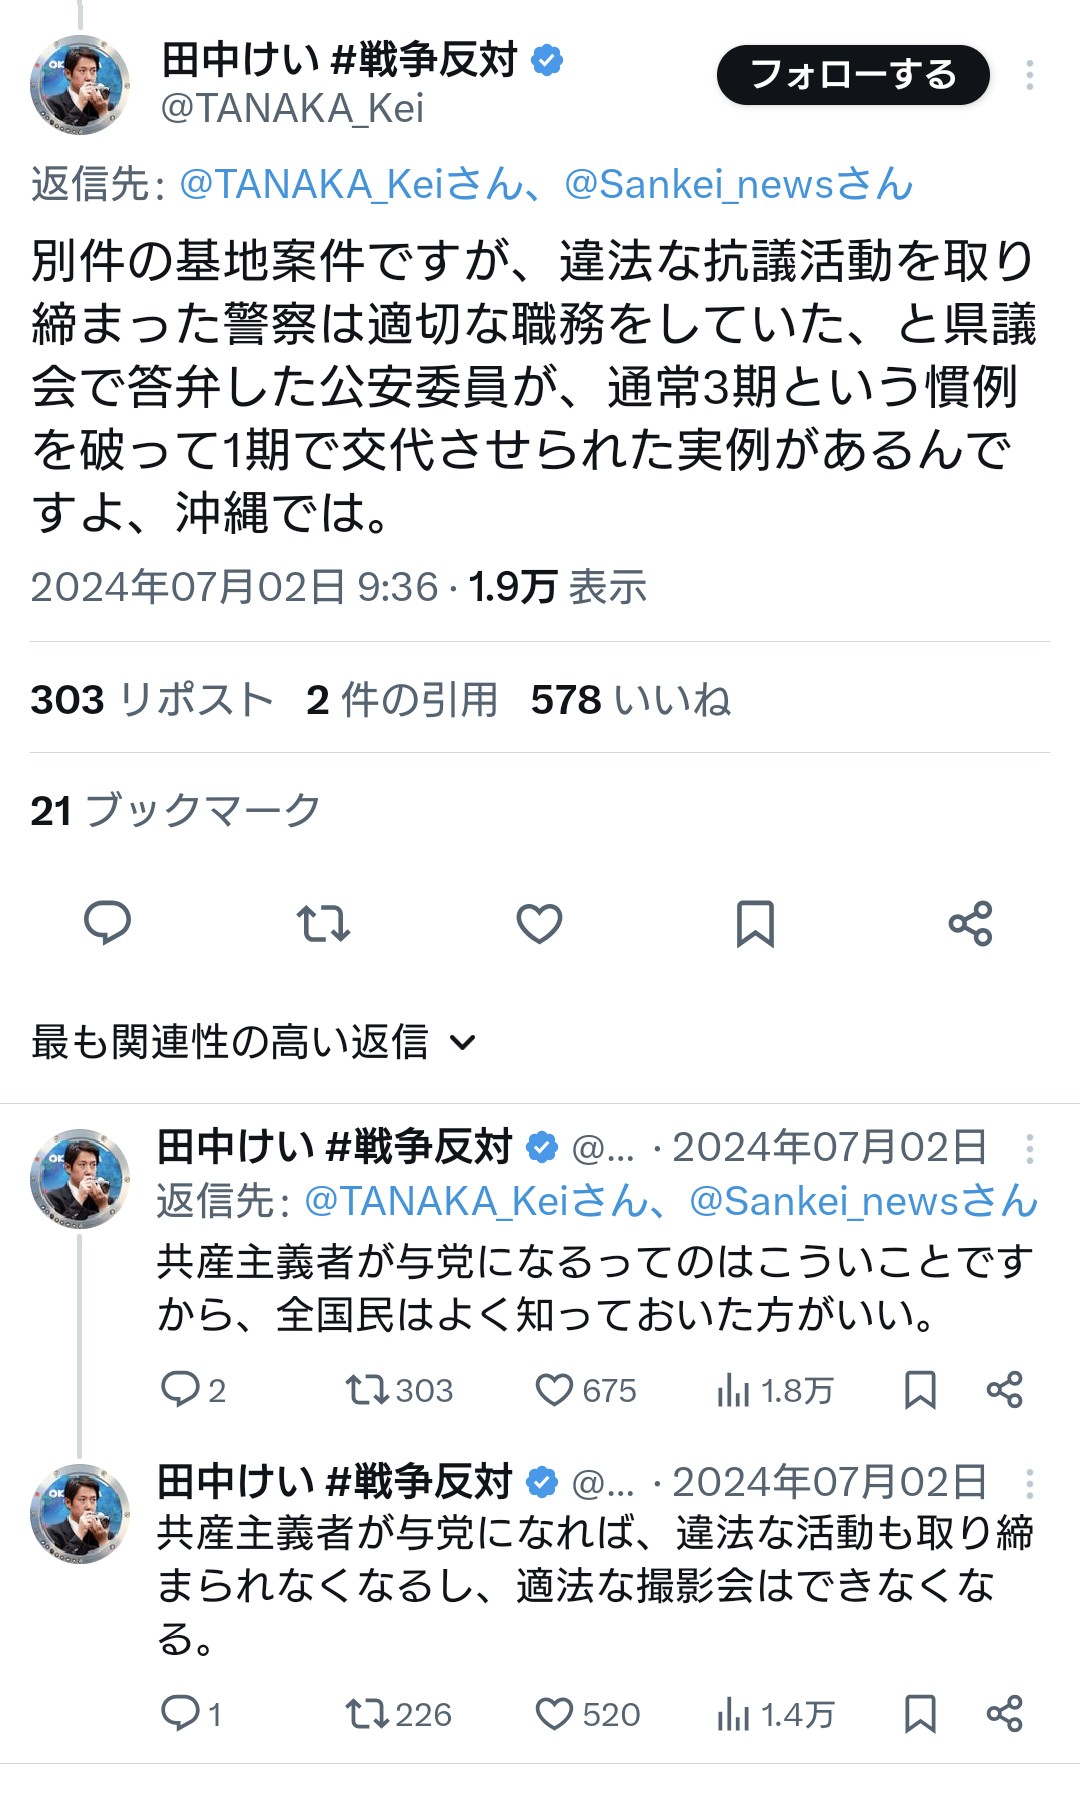Viewport: 1080px width, 1794px height.
Task: Open view analytics showing 1.8万
Action: [775, 1390]
